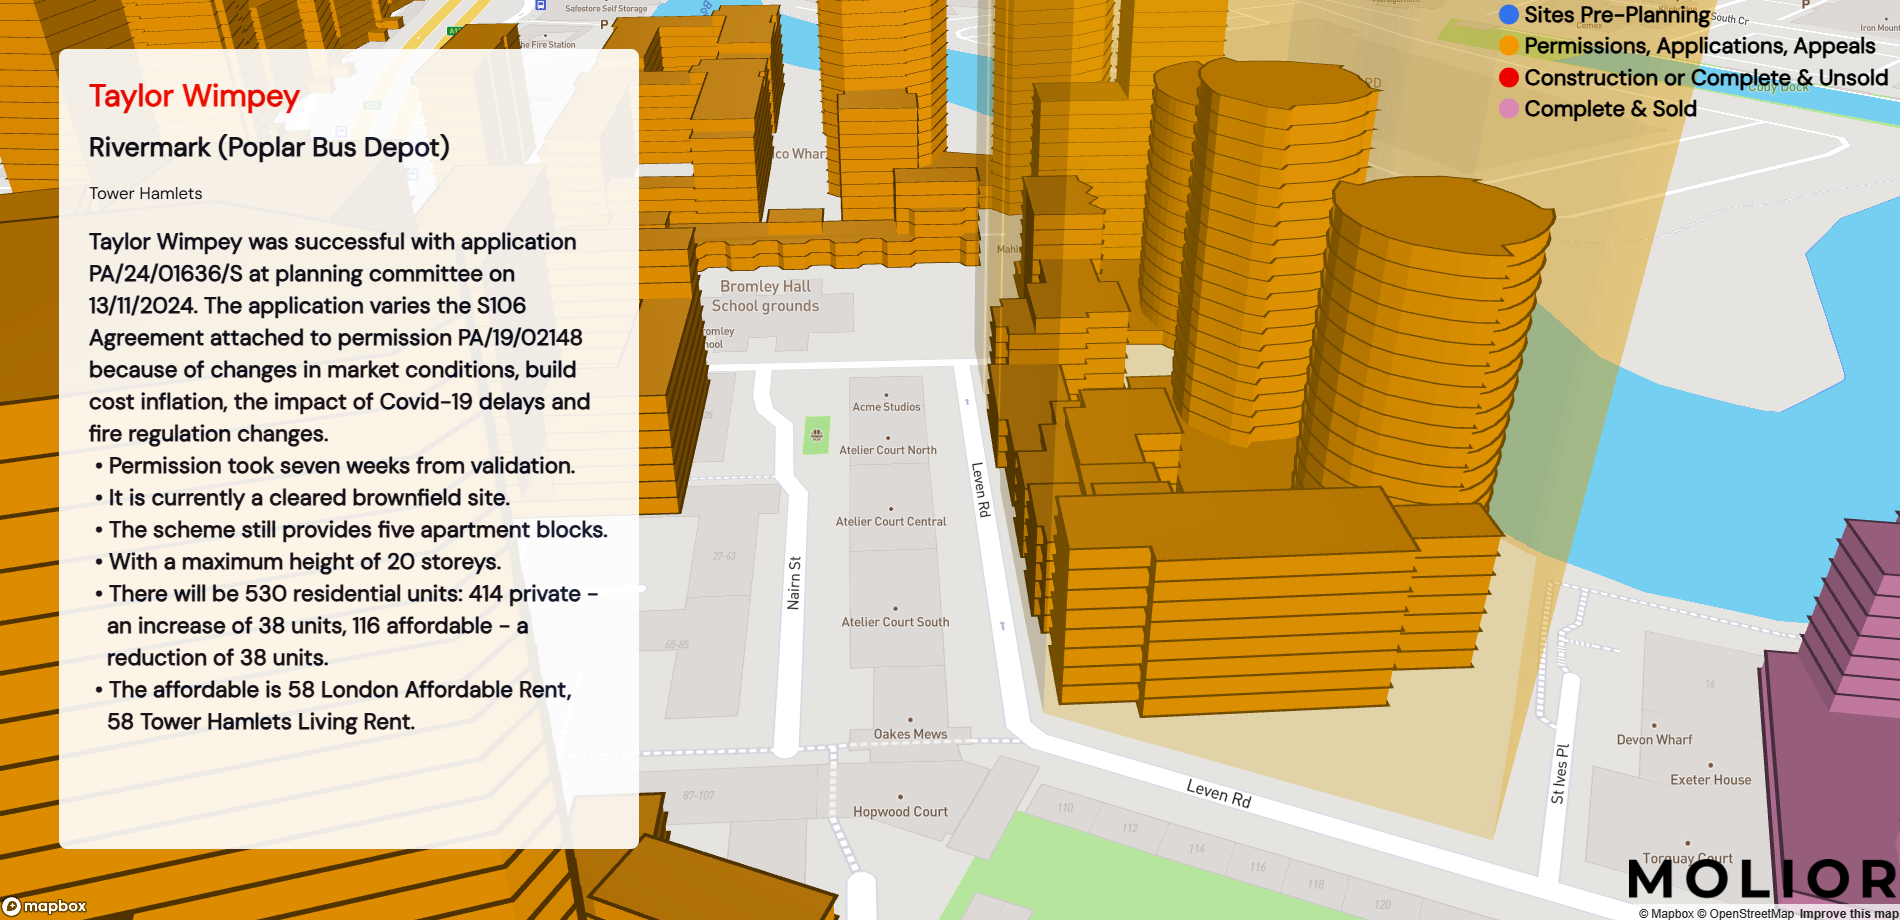Screen dimensions: 1900x920
Task: Click the MOLIOR logo
Action: click(1761, 879)
